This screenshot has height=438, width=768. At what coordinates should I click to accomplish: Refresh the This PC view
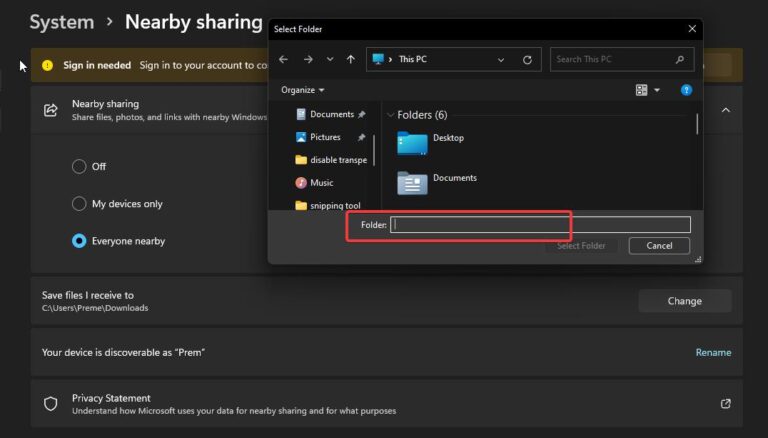click(x=527, y=60)
